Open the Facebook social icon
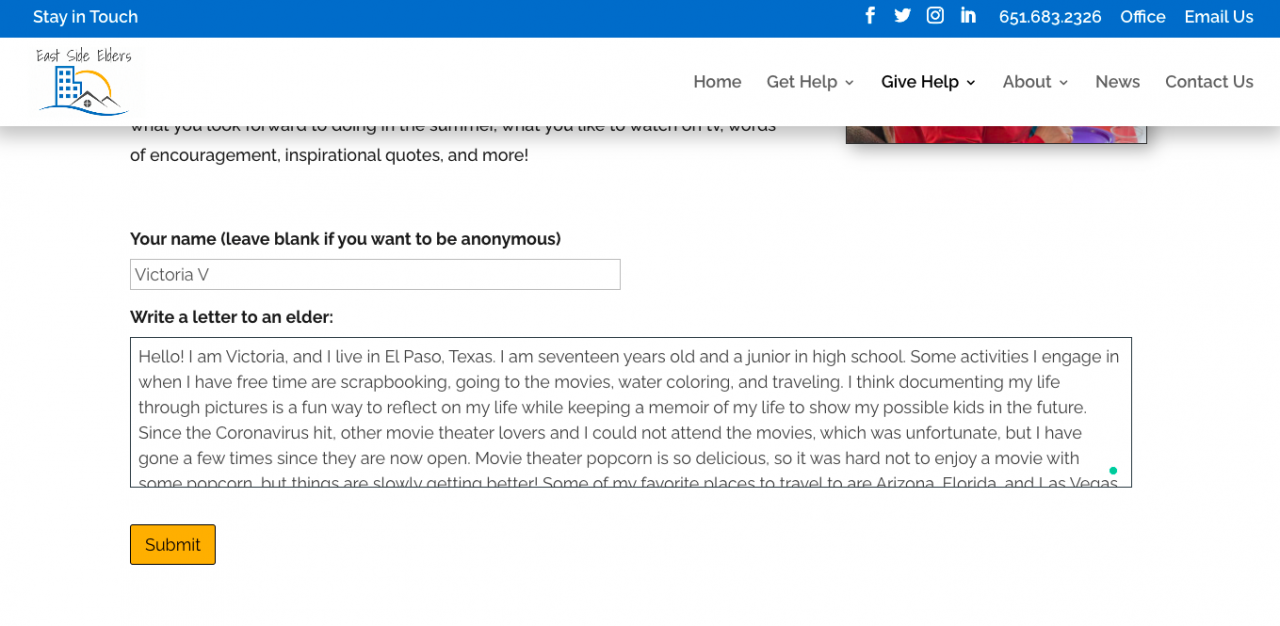The width and height of the screenshot is (1280, 626). [870, 16]
